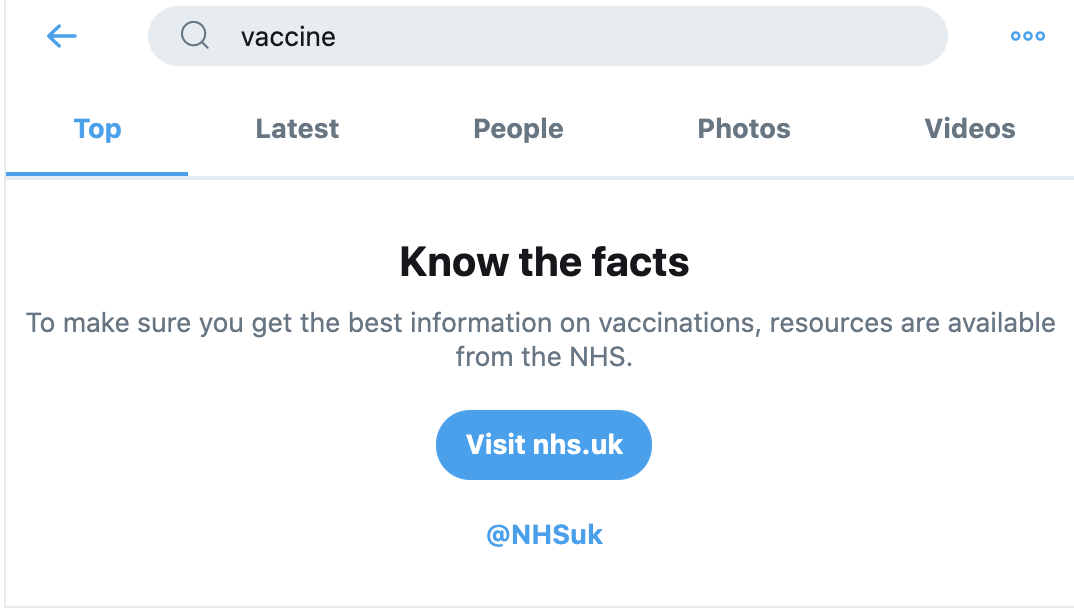Switch to the Top tab
Image resolution: width=1074 pixels, height=608 pixels.
[x=97, y=129]
